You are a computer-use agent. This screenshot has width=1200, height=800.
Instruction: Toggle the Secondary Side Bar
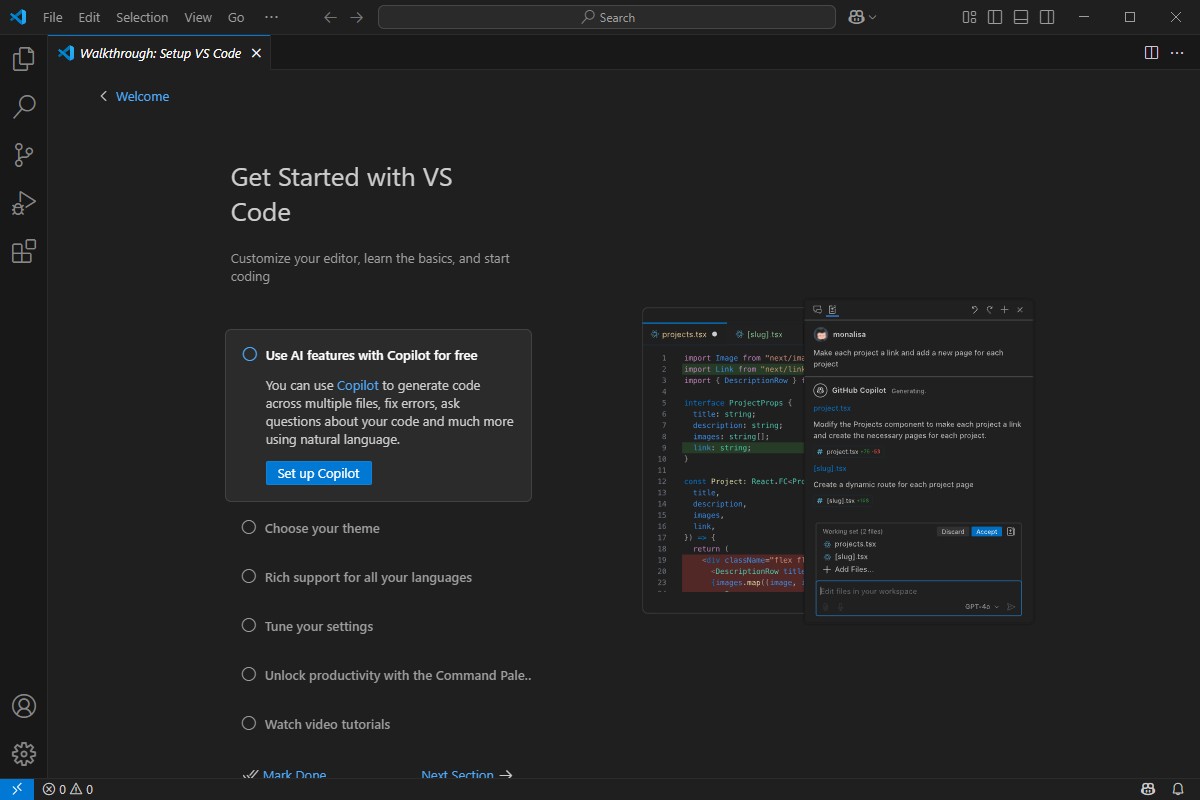pos(1046,17)
